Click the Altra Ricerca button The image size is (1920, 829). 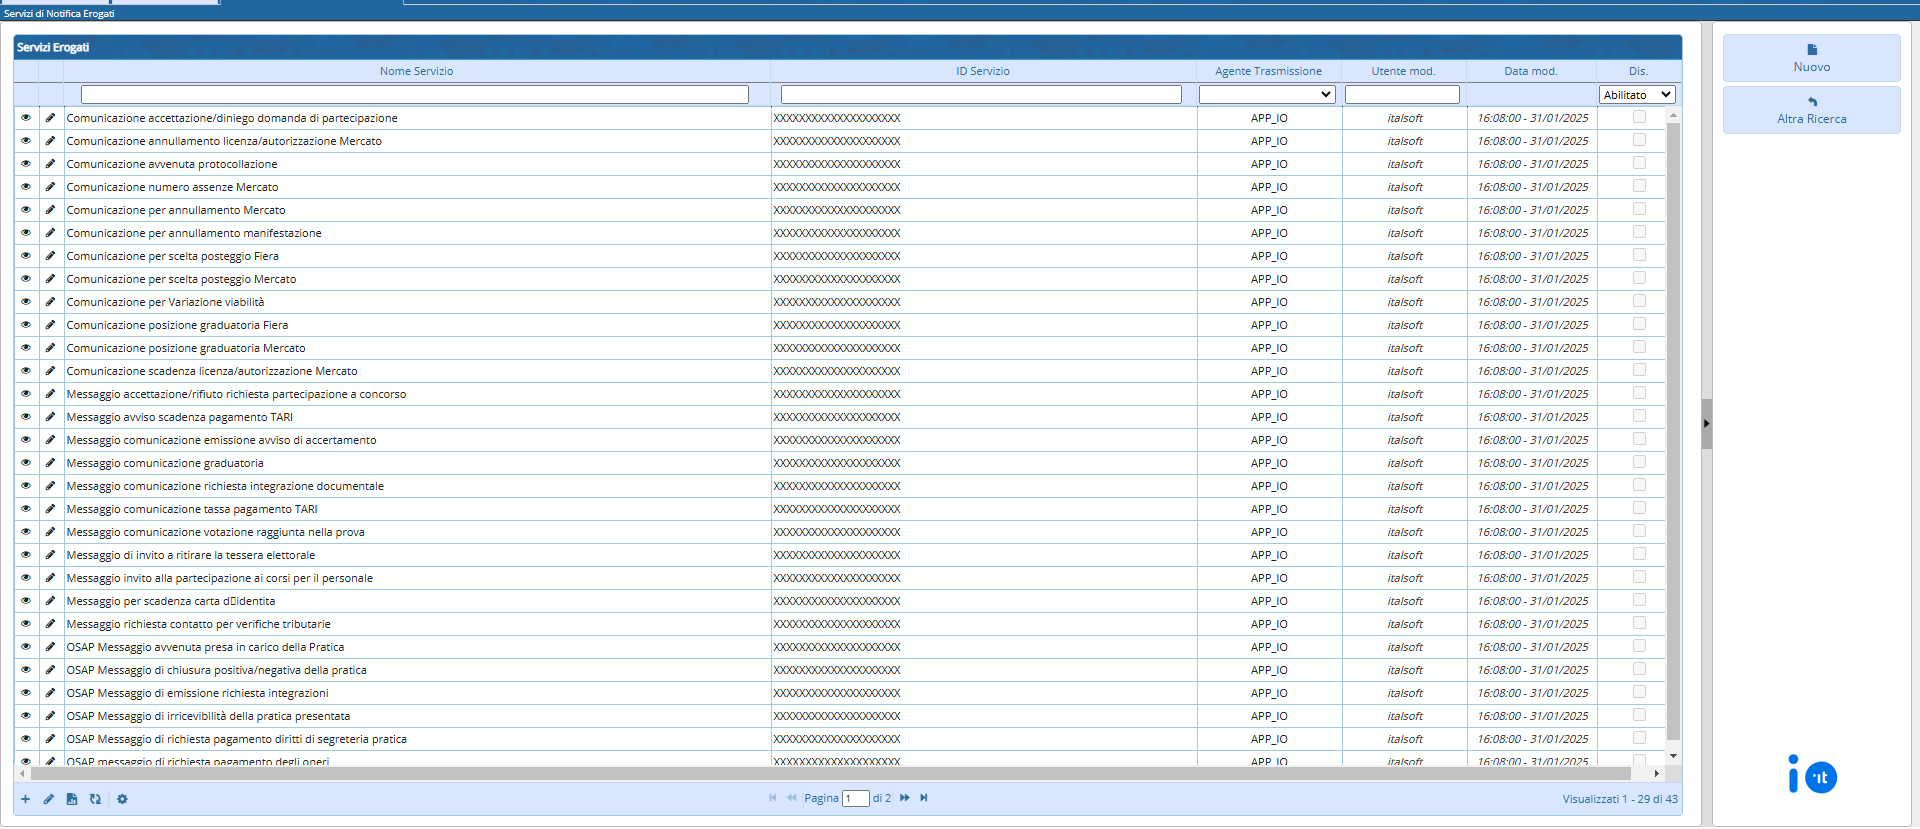tap(1811, 110)
